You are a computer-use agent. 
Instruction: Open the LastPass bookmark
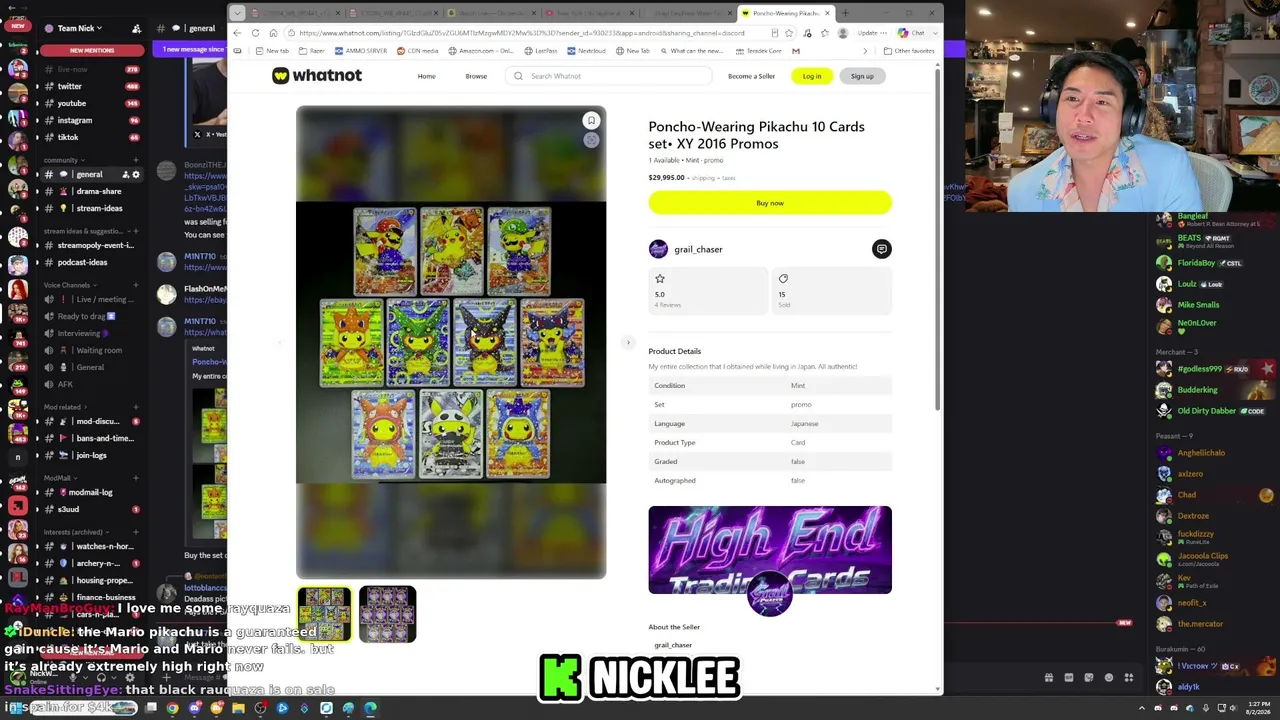[541, 51]
